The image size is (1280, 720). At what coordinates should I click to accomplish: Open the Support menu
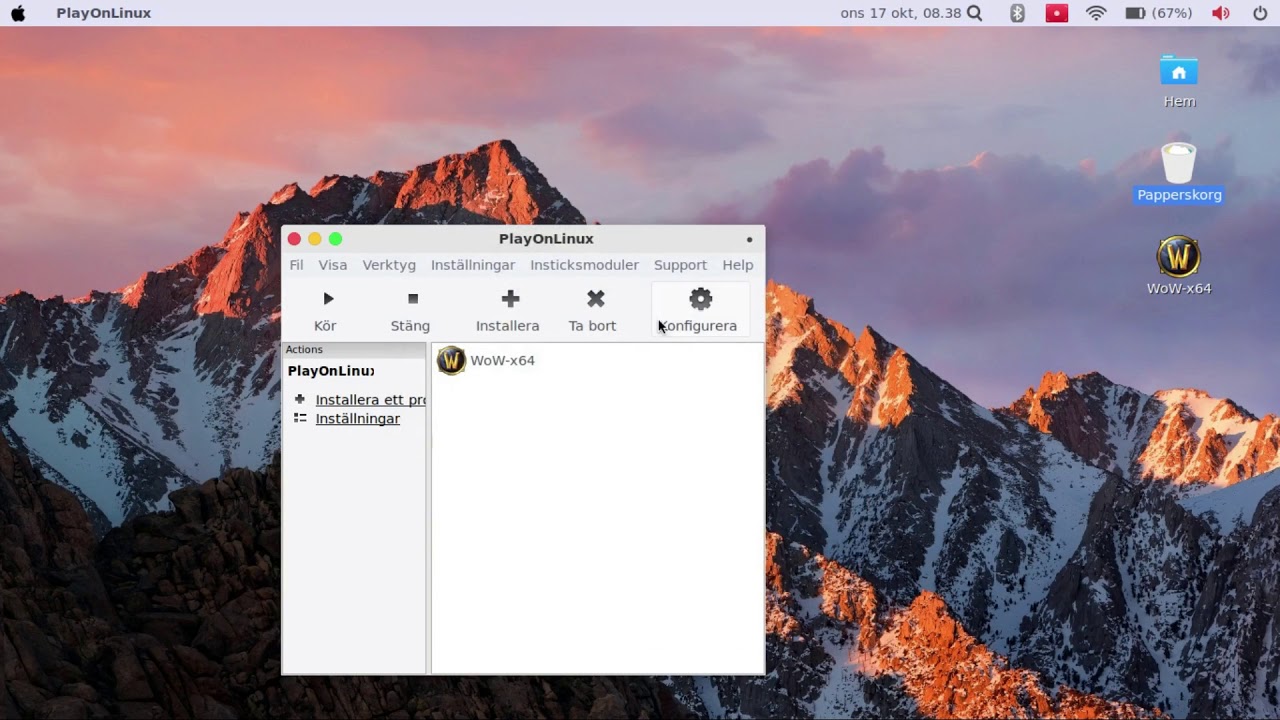pos(680,265)
